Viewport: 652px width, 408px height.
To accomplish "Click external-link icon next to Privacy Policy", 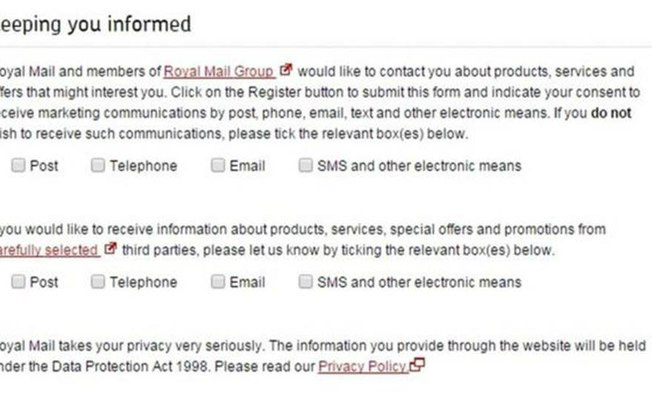I will [x=417, y=366].
